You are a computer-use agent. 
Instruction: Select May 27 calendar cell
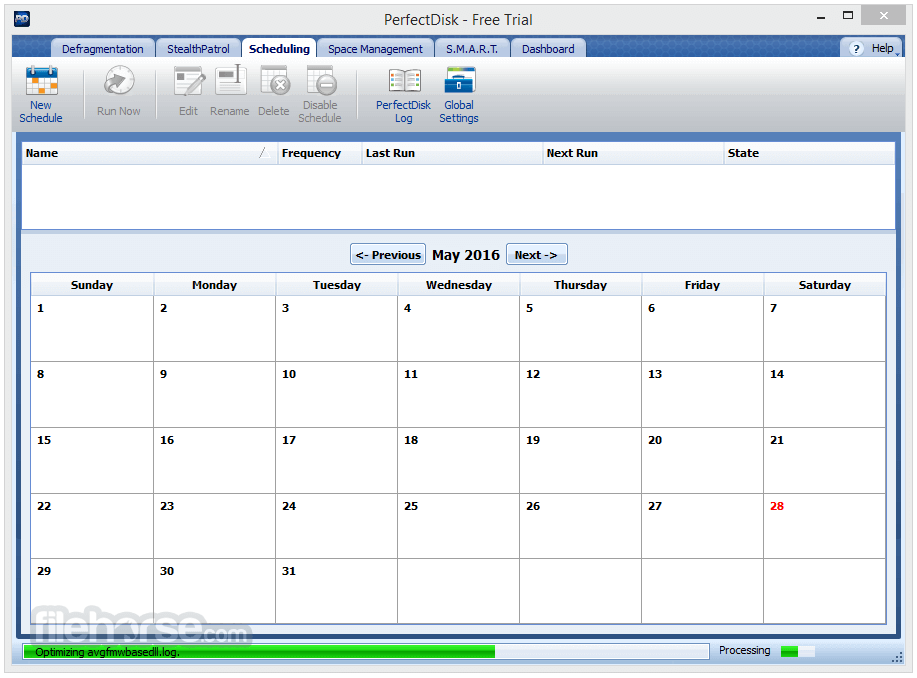coord(702,526)
